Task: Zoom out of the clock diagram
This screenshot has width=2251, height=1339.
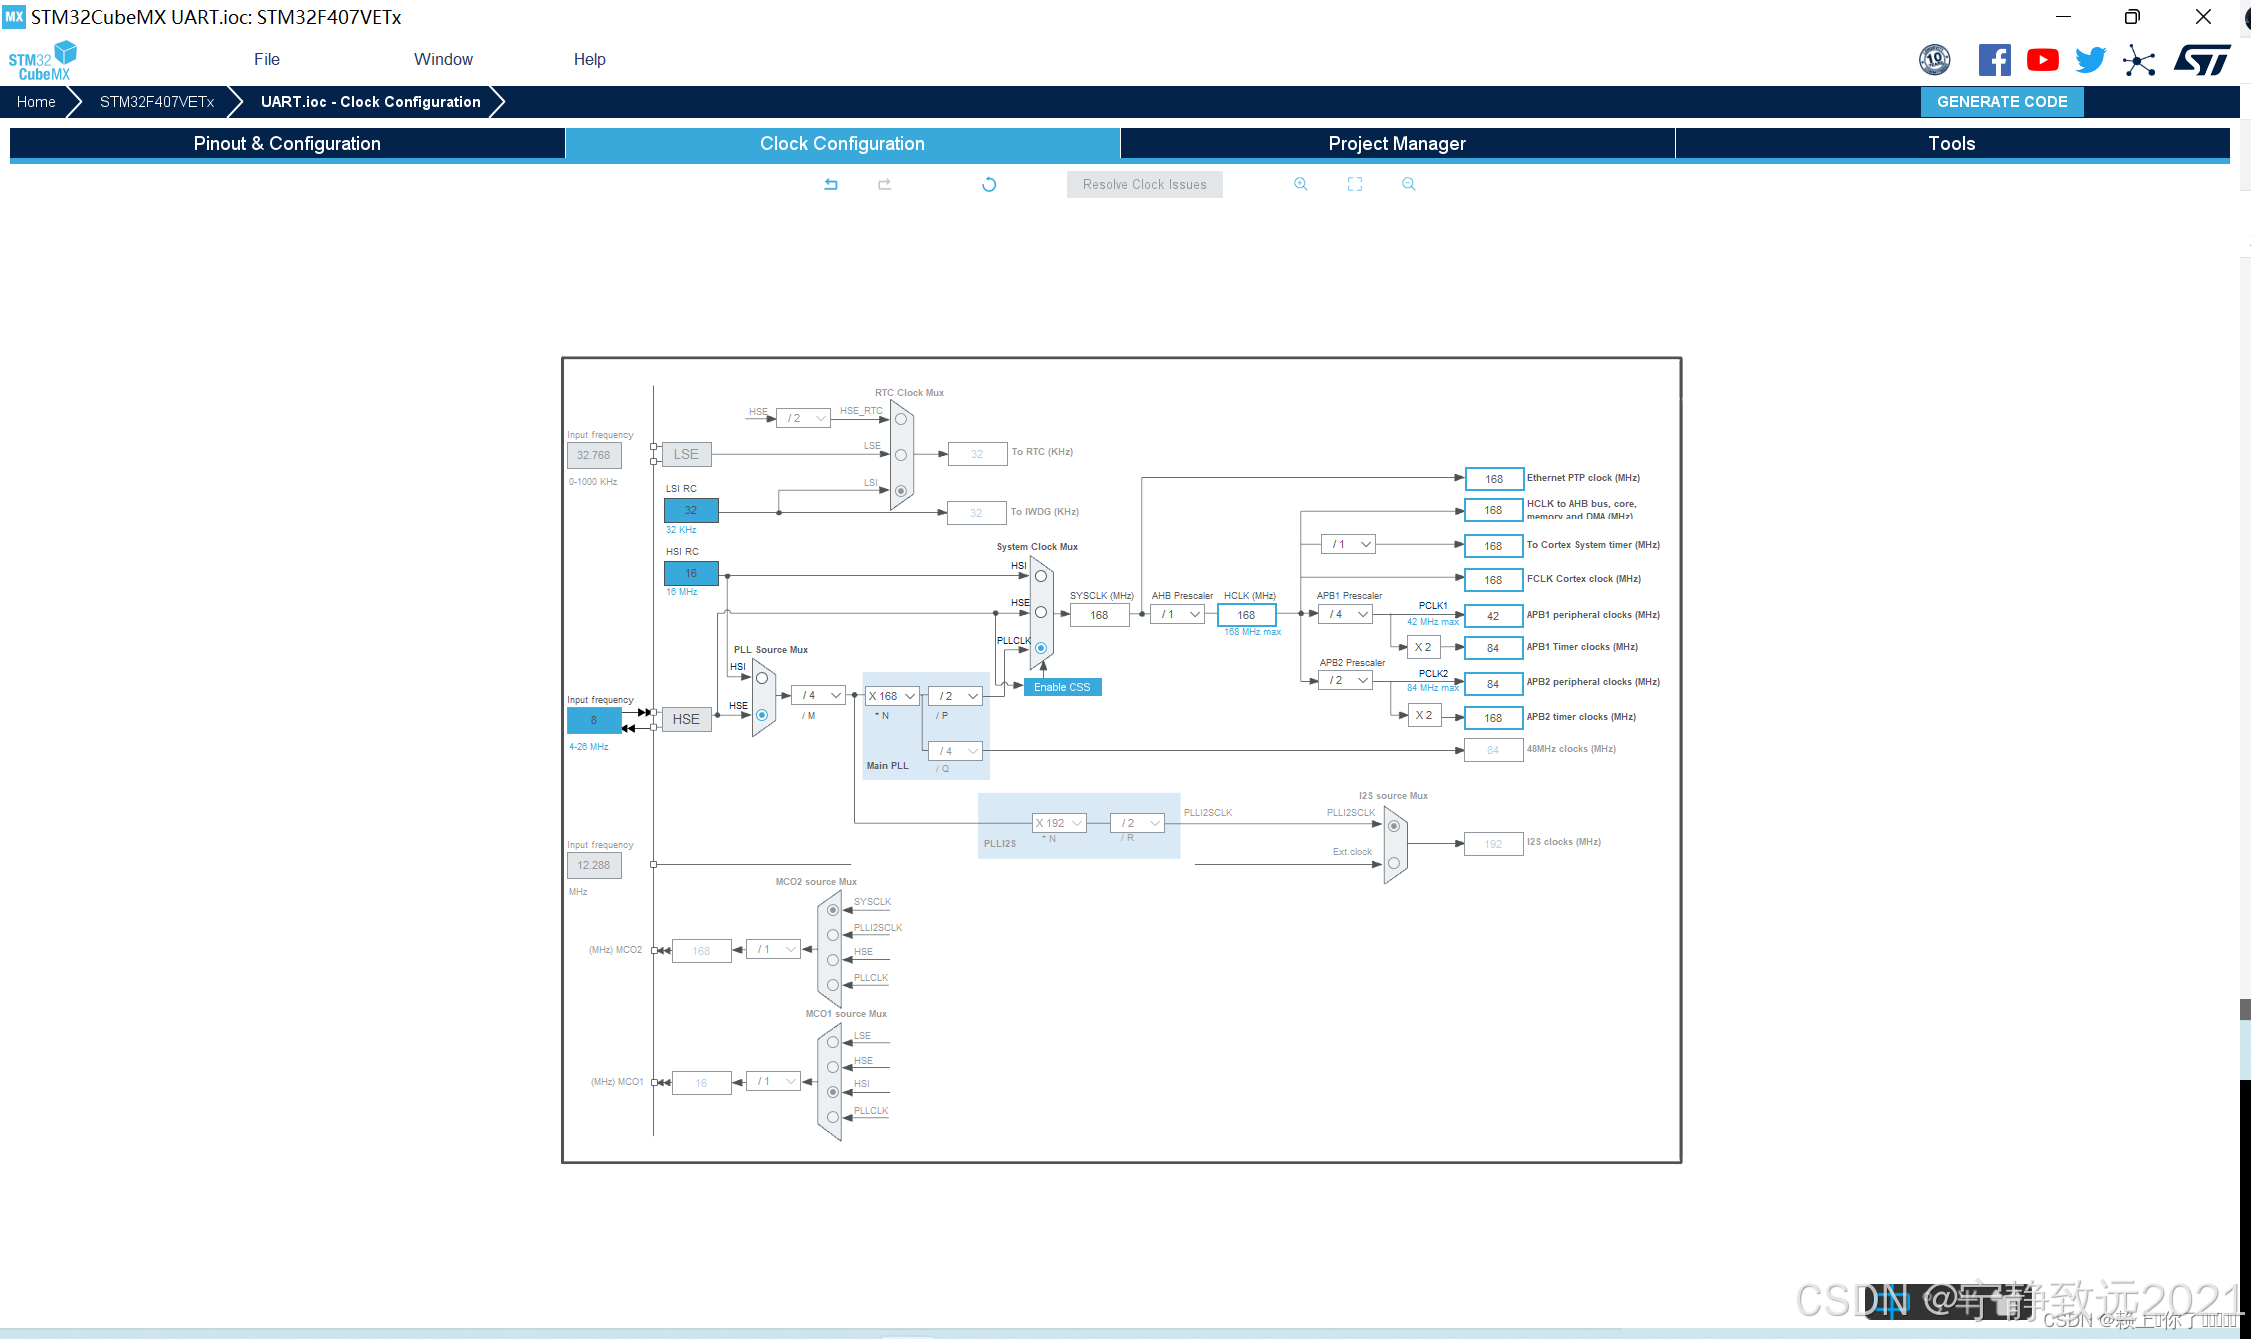Action: [x=1409, y=184]
